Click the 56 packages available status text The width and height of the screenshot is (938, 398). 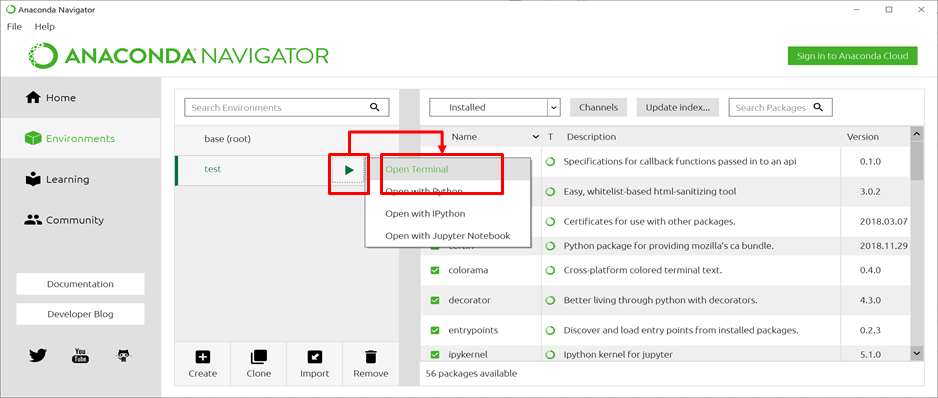coord(471,374)
